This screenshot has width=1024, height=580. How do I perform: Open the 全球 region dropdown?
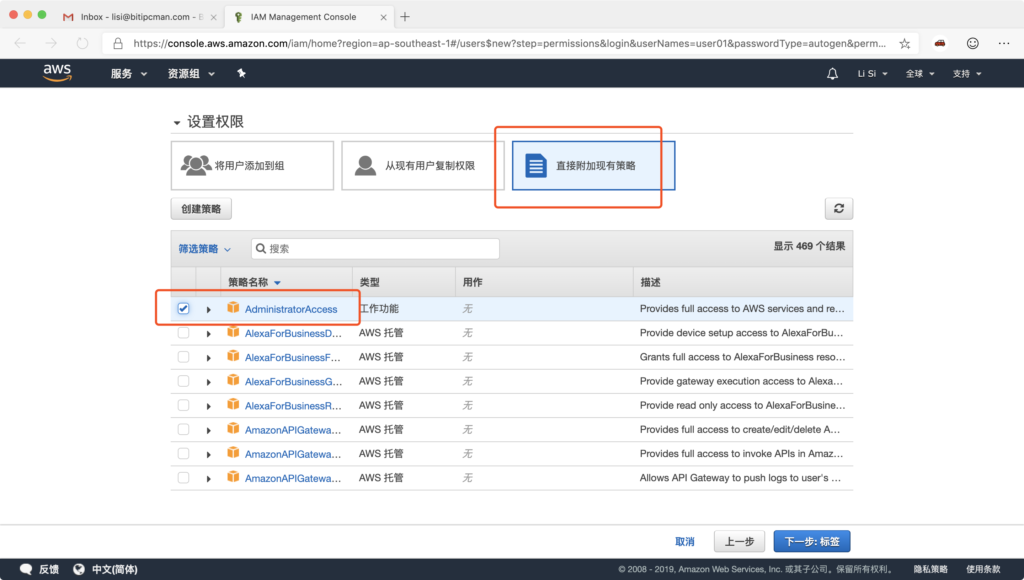920,74
